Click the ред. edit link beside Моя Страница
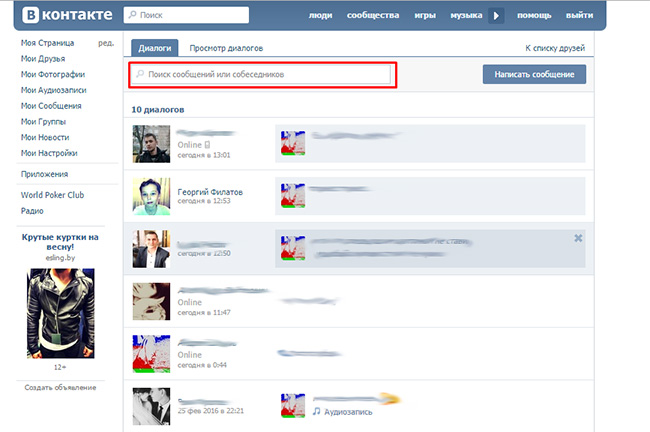 pyautogui.click(x=106, y=43)
